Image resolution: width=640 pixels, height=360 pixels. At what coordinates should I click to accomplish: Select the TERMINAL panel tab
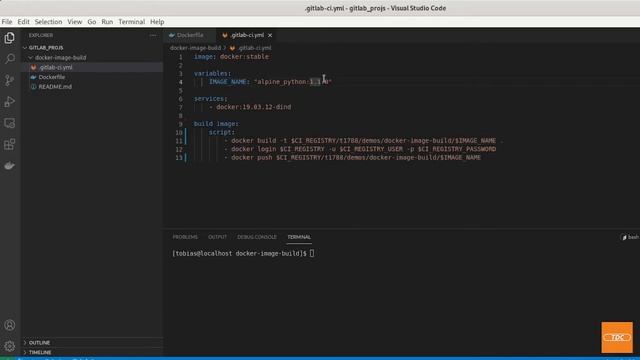point(299,237)
